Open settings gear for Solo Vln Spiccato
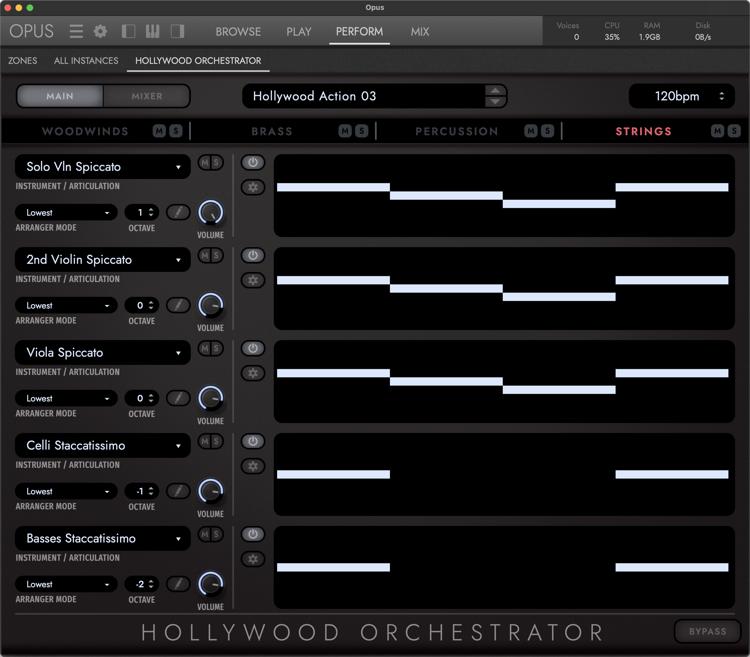Image resolution: width=750 pixels, height=657 pixels. click(253, 187)
